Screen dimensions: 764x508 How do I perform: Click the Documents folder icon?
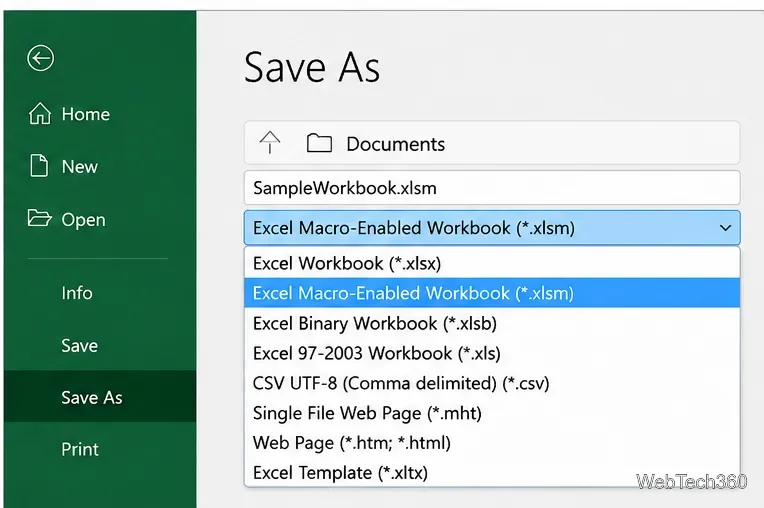pos(319,143)
